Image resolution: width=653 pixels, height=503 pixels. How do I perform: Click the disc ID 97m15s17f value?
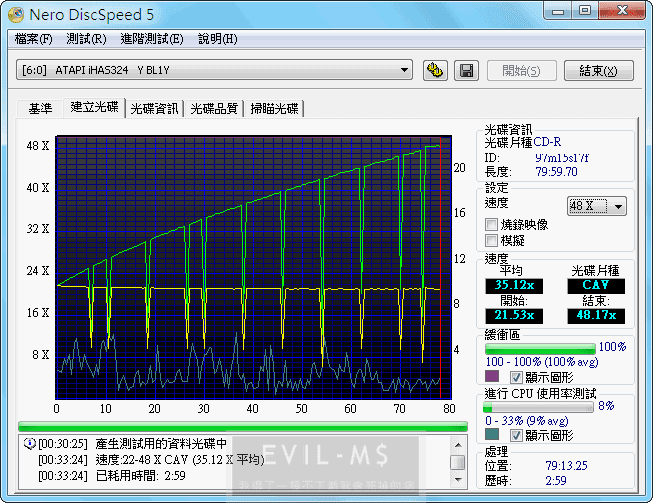tap(562, 158)
